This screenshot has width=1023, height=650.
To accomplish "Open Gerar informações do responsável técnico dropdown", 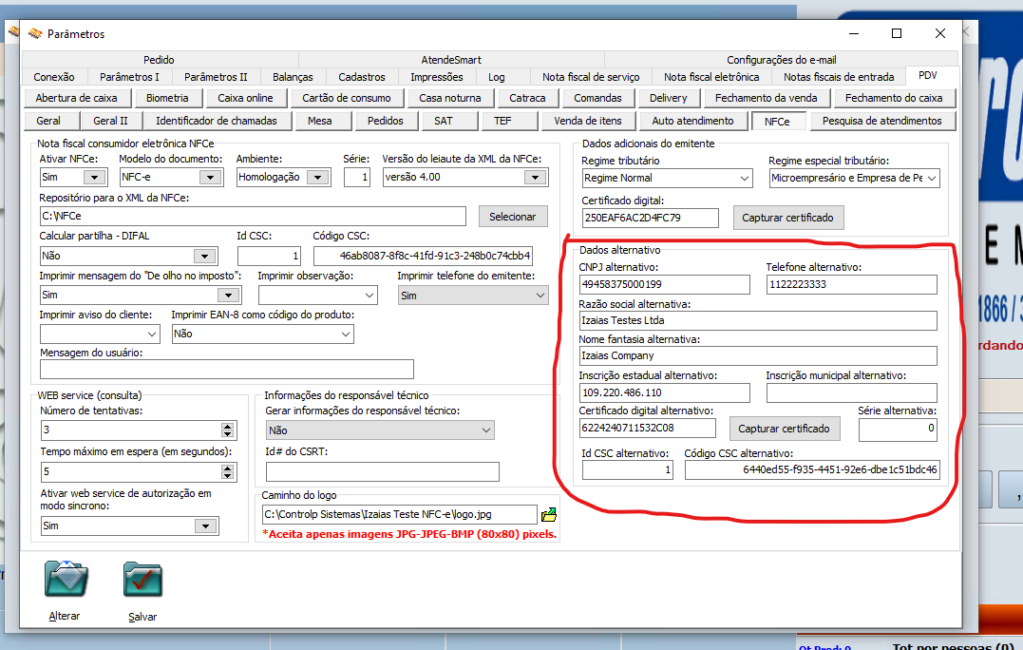I will (x=486, y=430).
